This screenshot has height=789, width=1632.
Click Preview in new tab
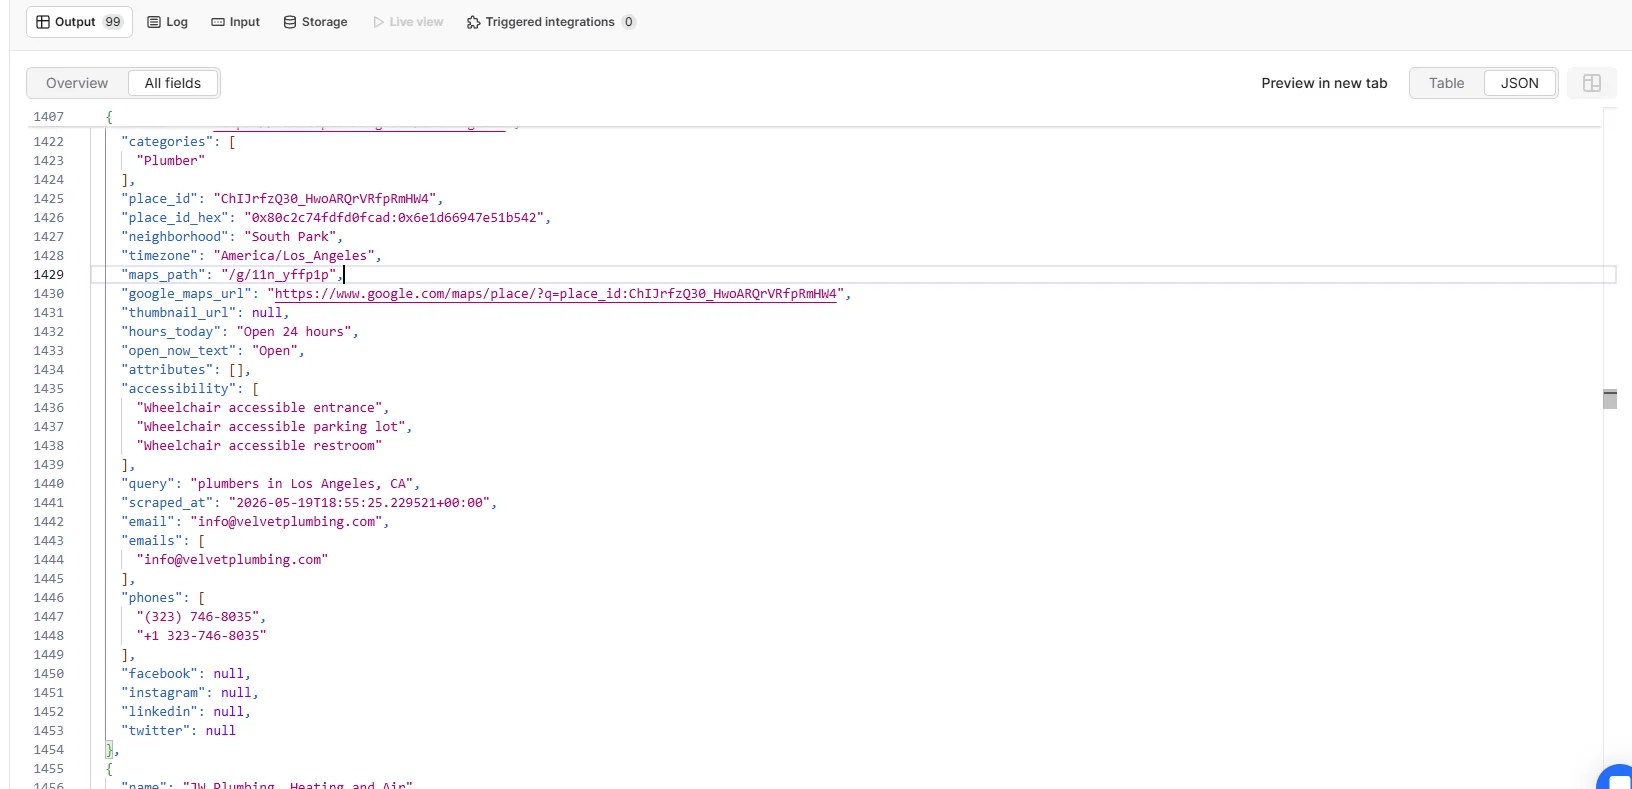(x=1324, y=83)
